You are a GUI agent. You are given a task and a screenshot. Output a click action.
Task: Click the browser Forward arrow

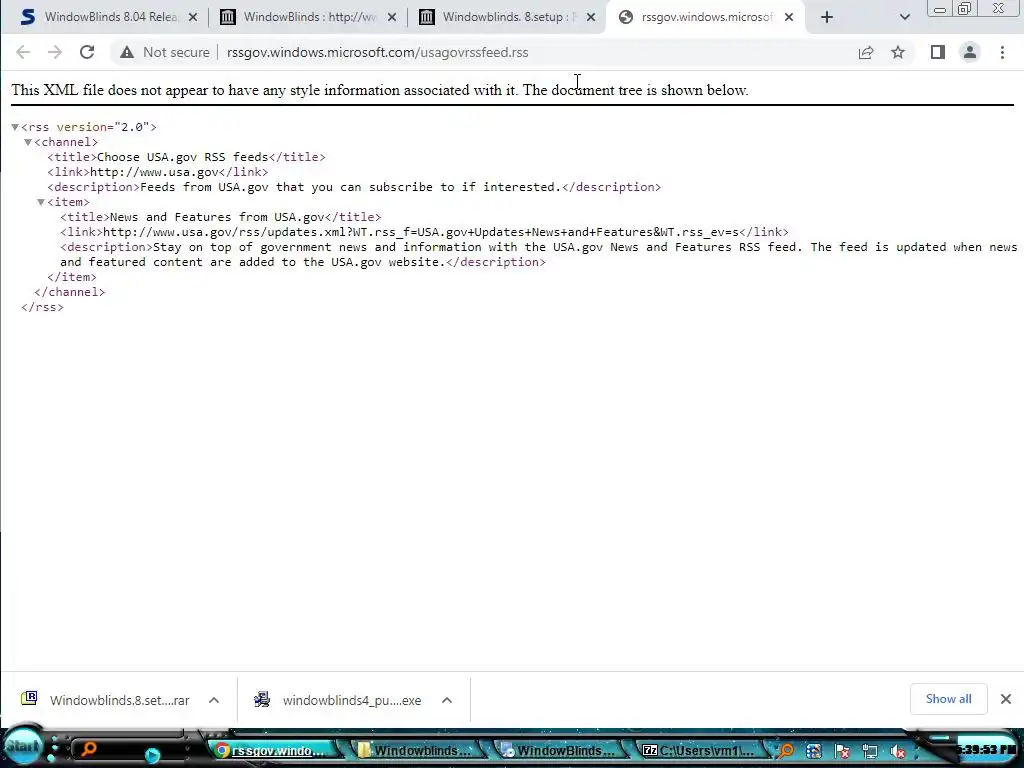point(55,52)
